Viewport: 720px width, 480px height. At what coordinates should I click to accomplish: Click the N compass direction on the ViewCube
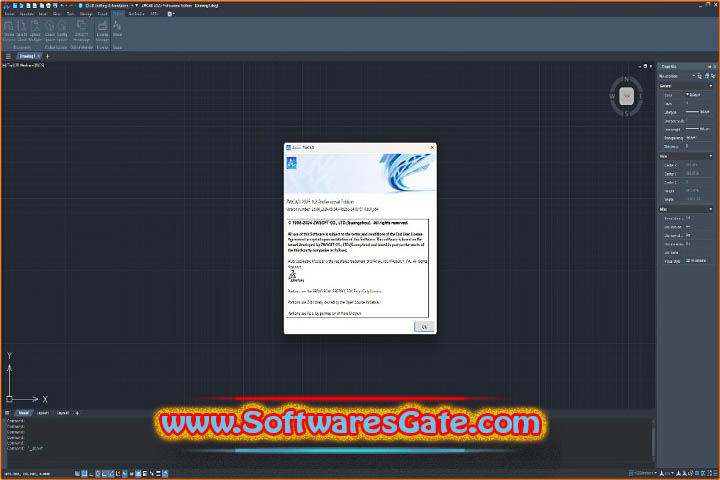(x=626, y=79)
